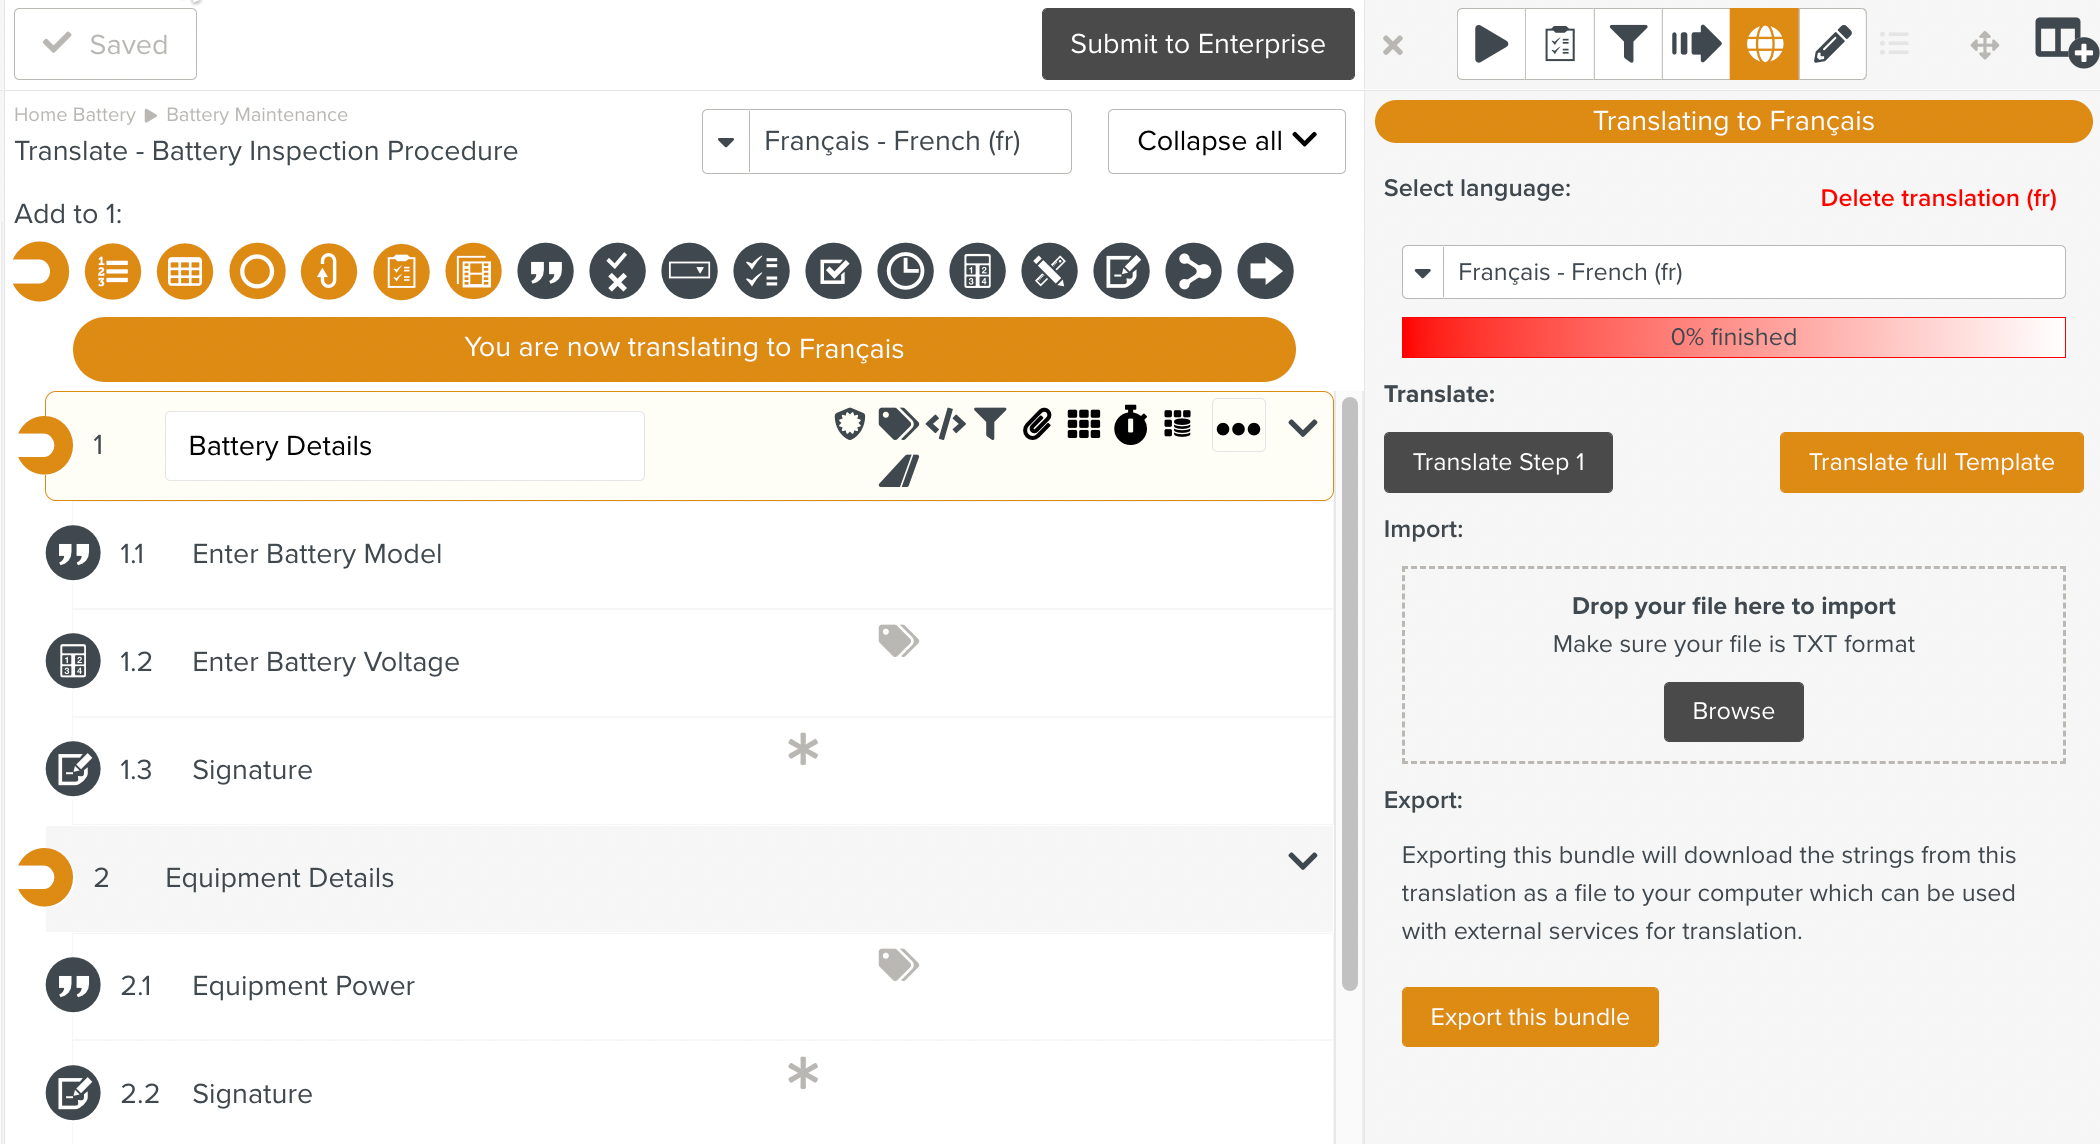The width and height of the screenshot is (2100, 1144).
Task: Click the Translate full Template button
Action: pos(1931,462)
